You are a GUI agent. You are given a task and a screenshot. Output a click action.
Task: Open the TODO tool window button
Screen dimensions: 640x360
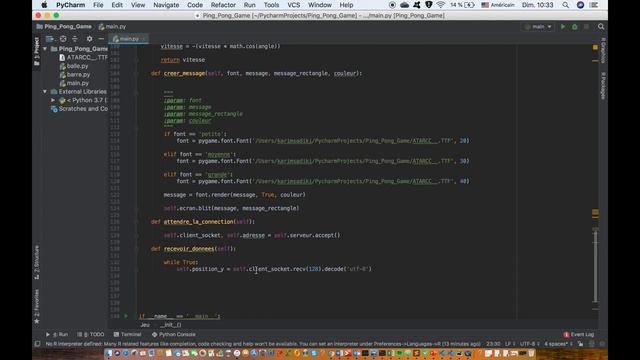(91, 334)
